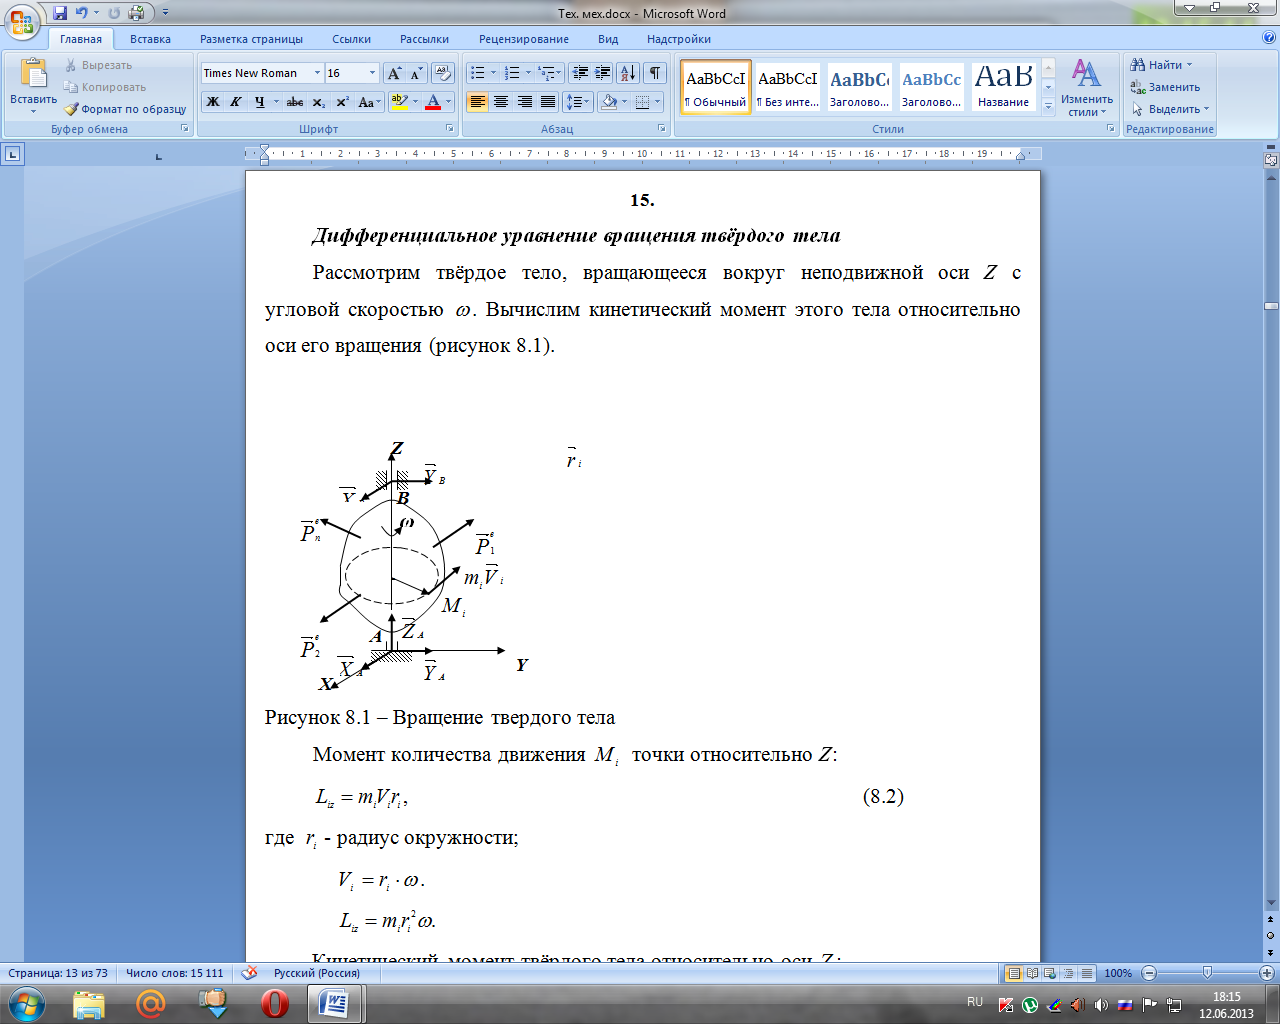1280x1024 pixels.
Task: Click Заменить replace button
Action: pos(1165,87)
